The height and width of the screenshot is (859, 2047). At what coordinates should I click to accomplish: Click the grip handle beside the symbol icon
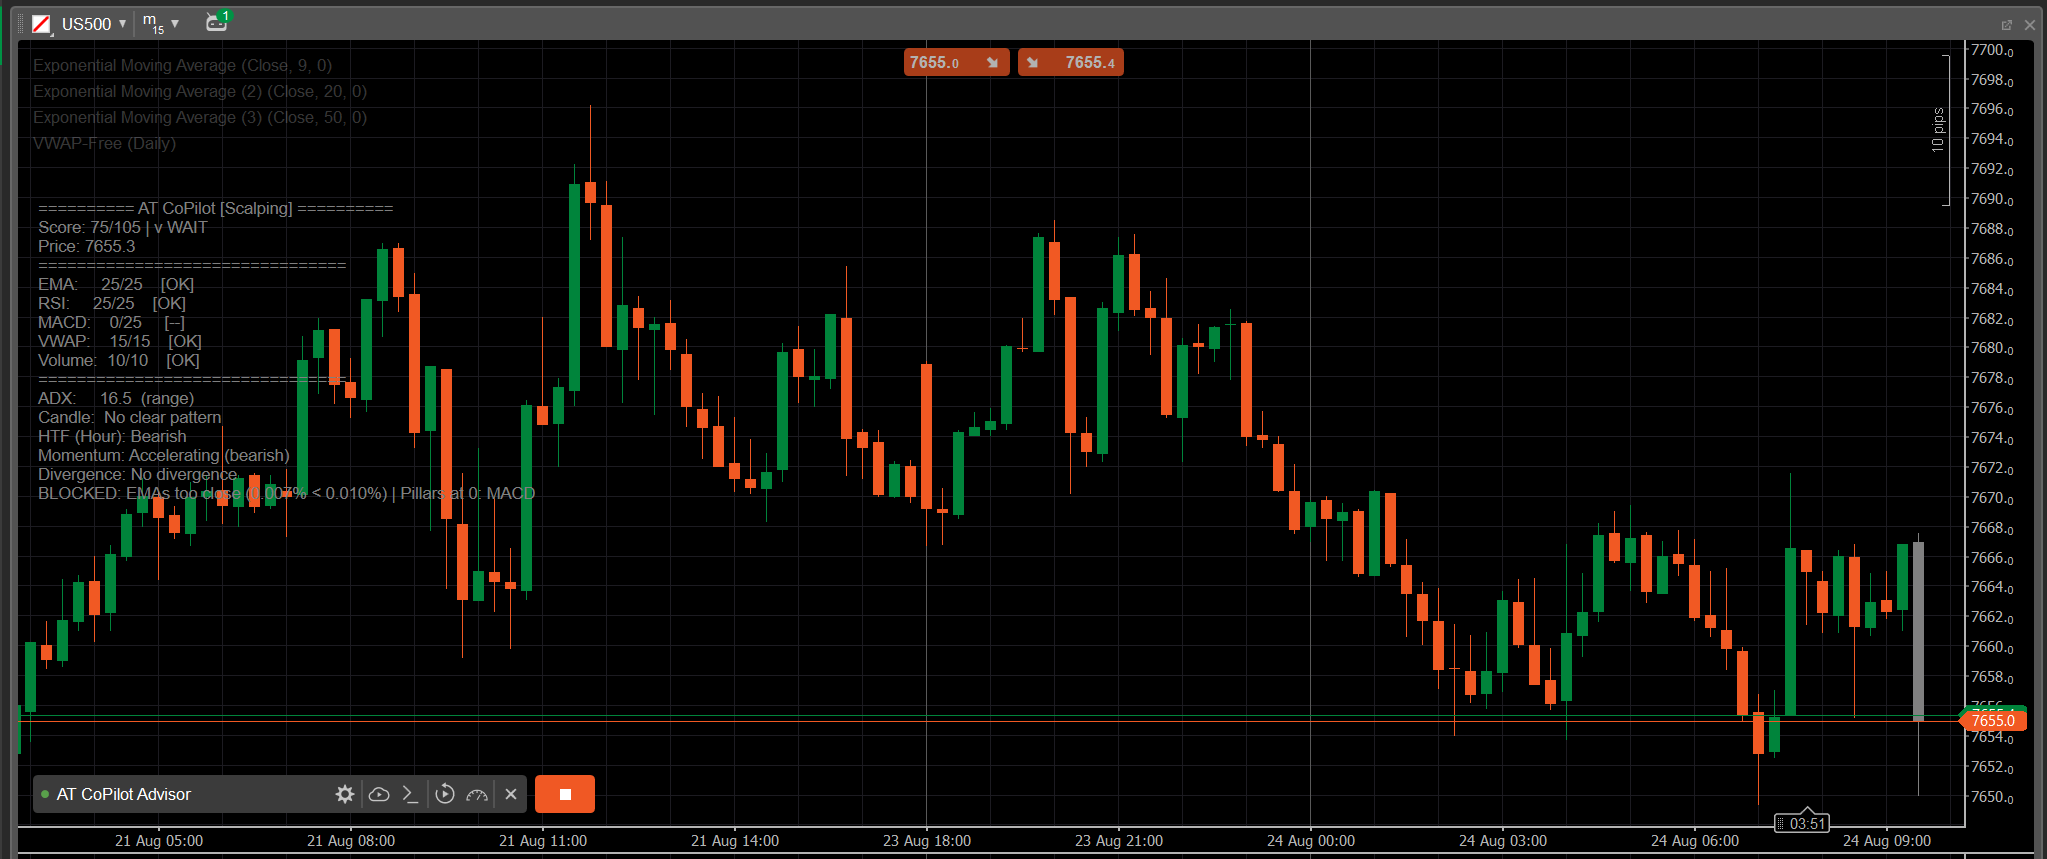tap(21, 24)
